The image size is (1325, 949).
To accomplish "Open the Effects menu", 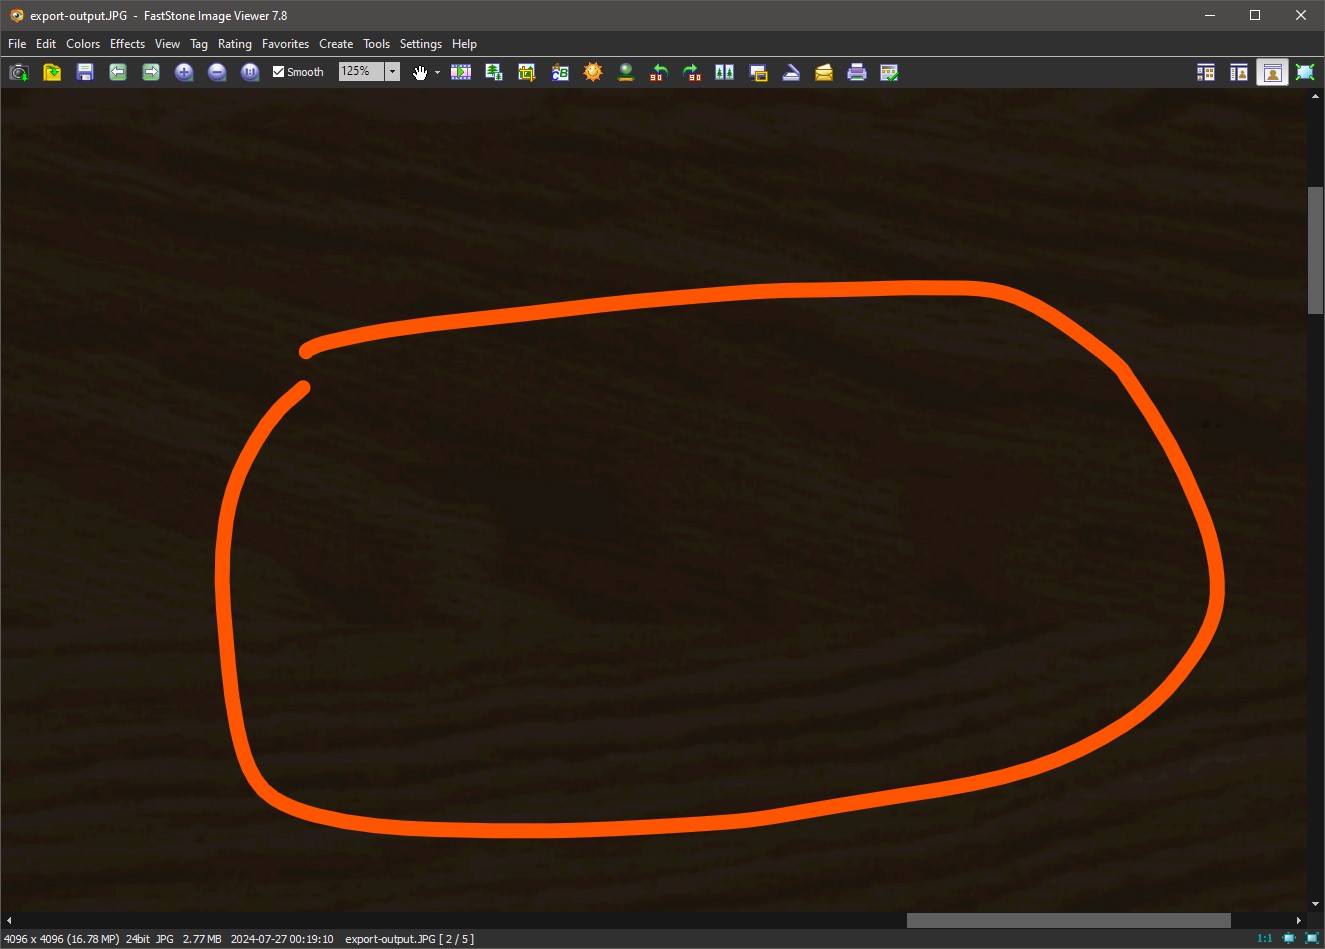I will point(127,44).
